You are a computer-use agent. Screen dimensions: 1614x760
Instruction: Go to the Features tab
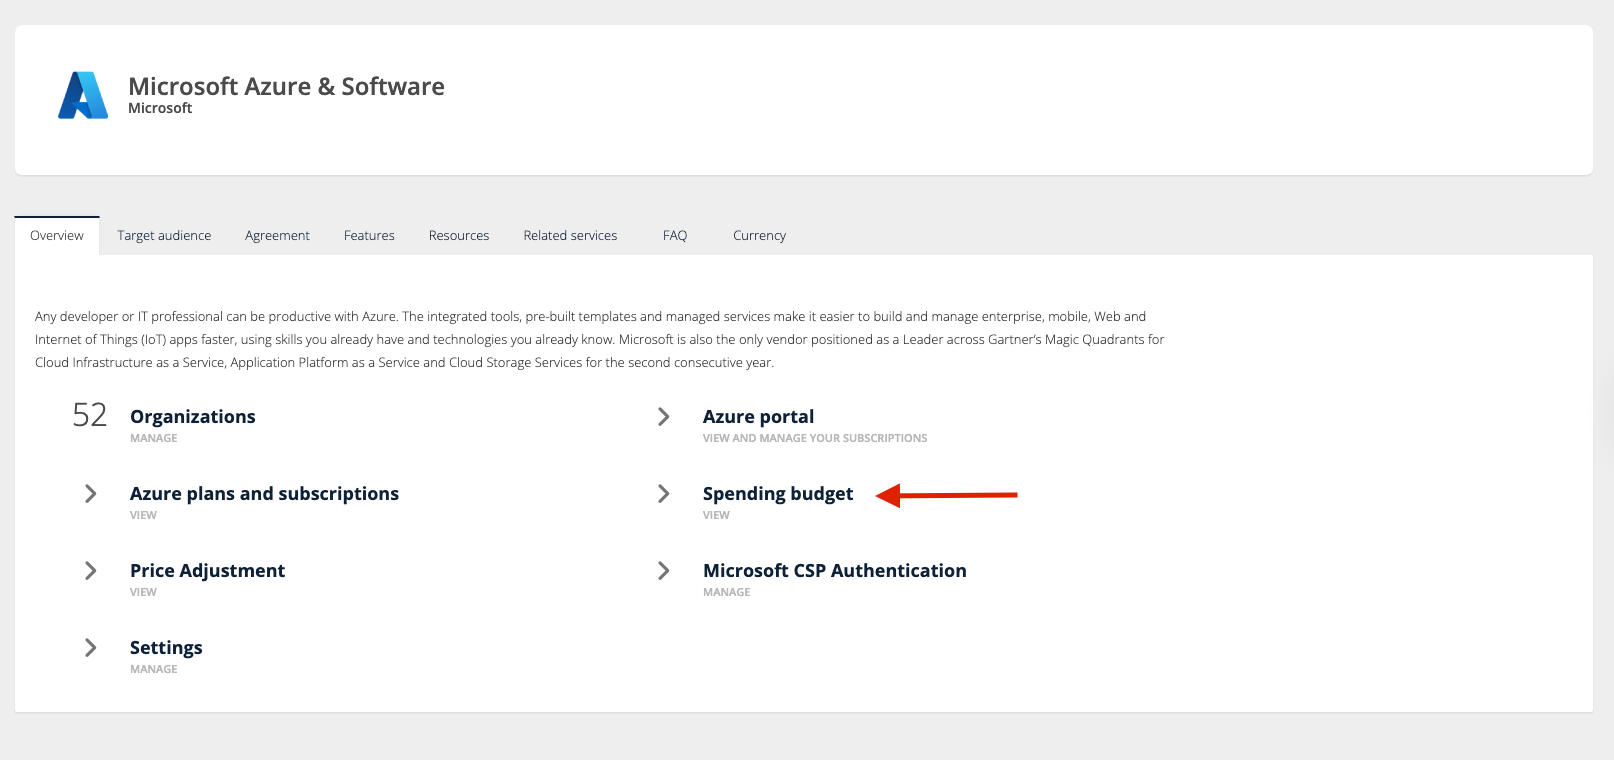369,236
